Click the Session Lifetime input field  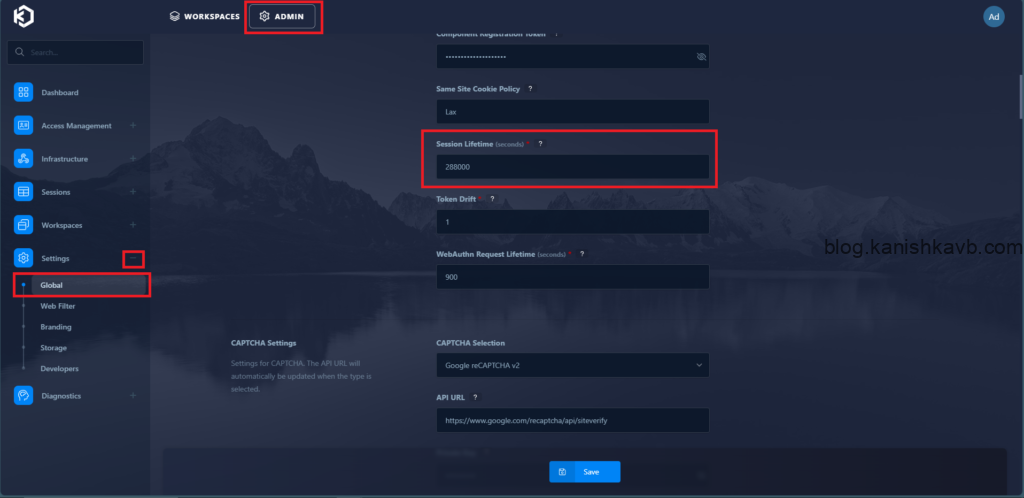point(572,167)
